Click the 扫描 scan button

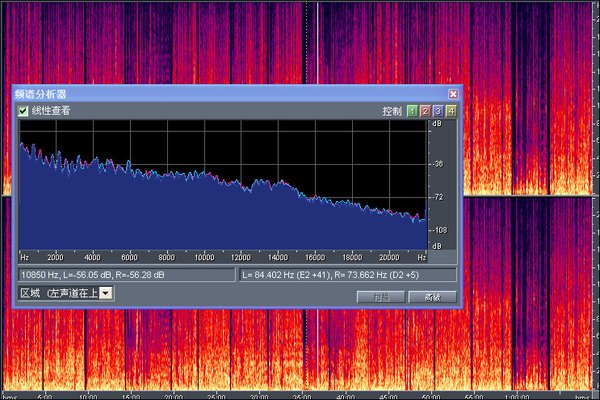[x=380, y=297]
